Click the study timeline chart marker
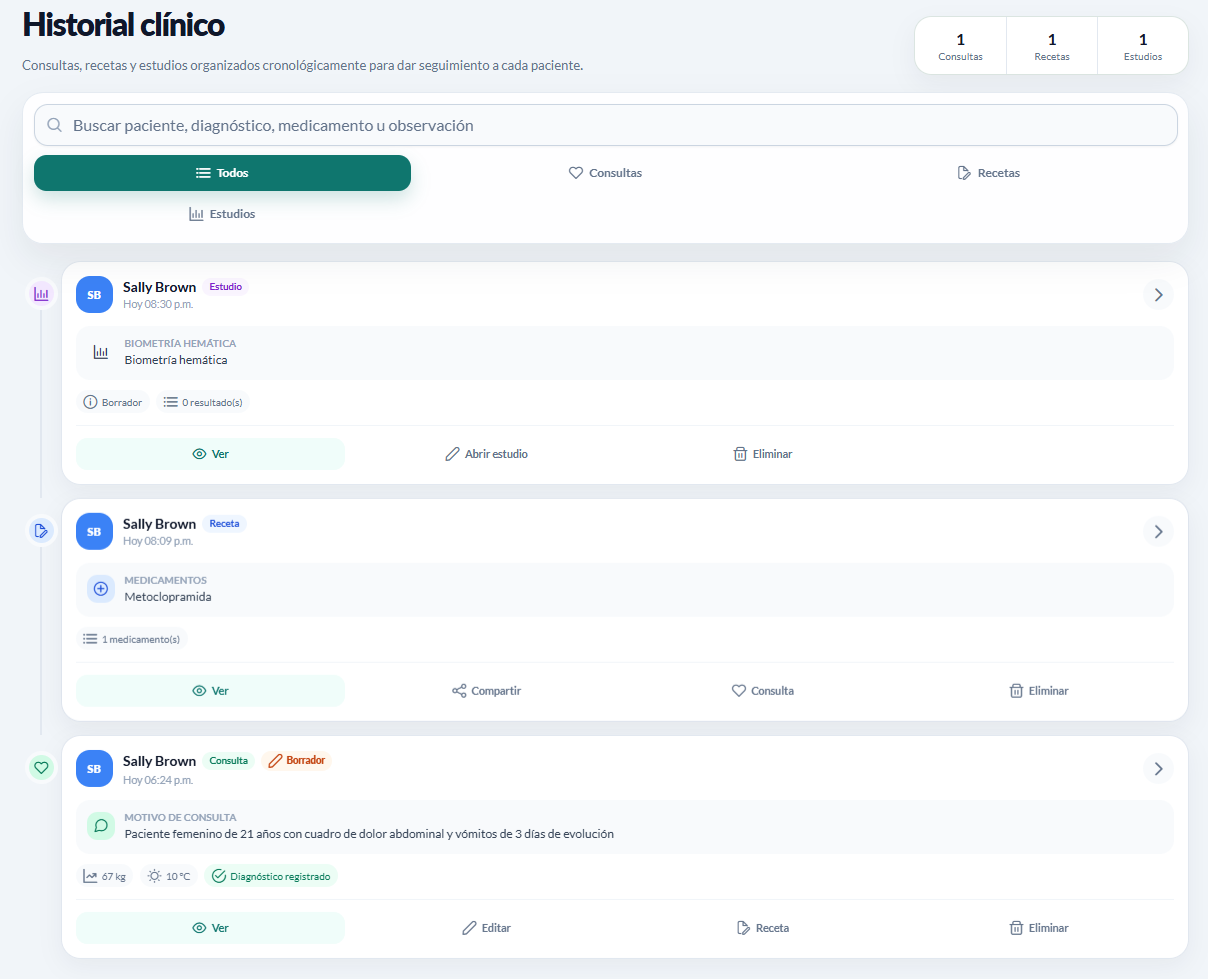This screenshot has width=1208, height=979. coord(41,294)
